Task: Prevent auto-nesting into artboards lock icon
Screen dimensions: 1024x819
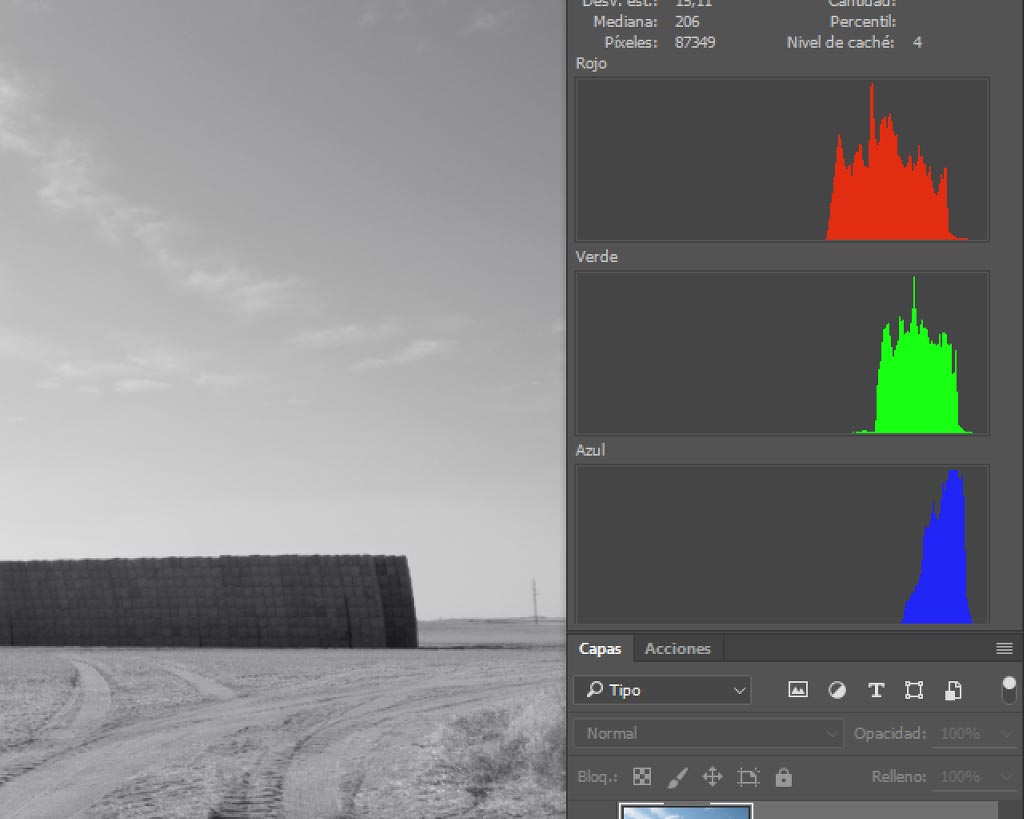Action: point(748,777)
